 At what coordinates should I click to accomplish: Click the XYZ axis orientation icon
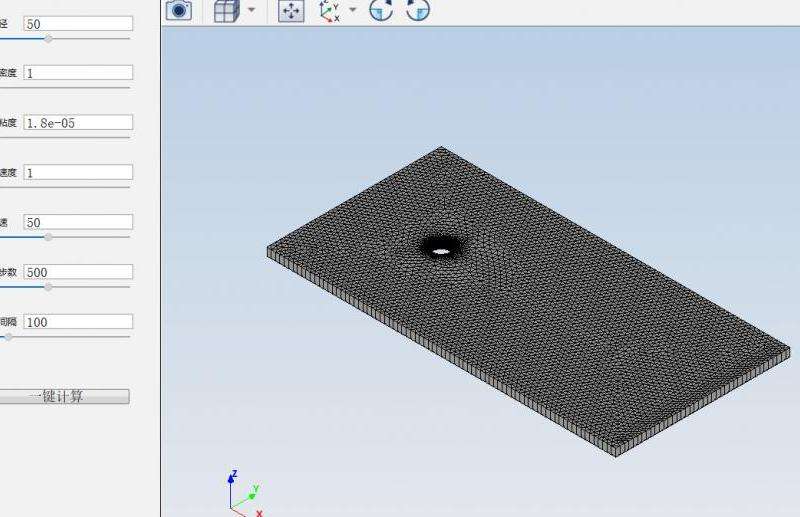click(328, 11)
